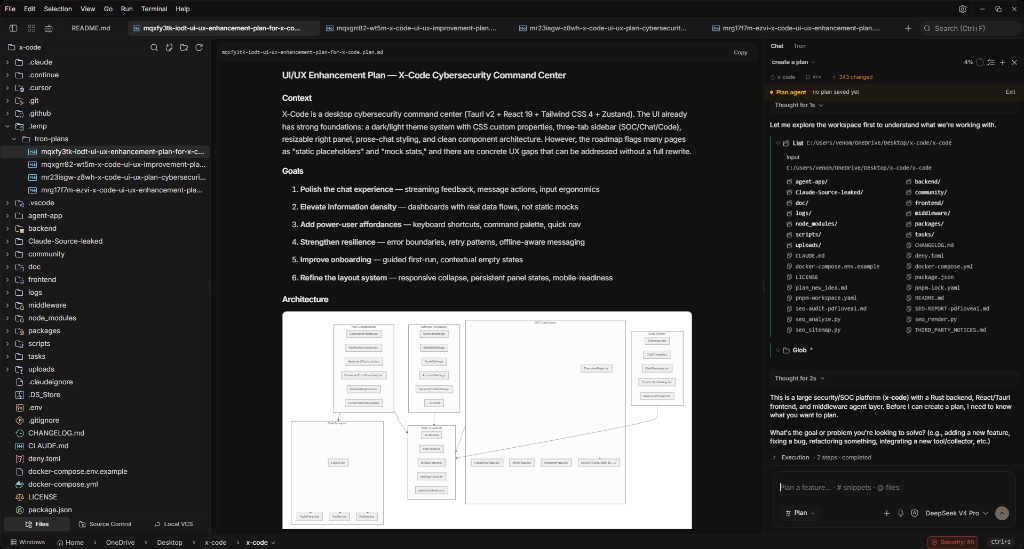Click the Desktop breadcrumb segment
This screenshot has width=1024, height=549.
[x=169, y=542]
